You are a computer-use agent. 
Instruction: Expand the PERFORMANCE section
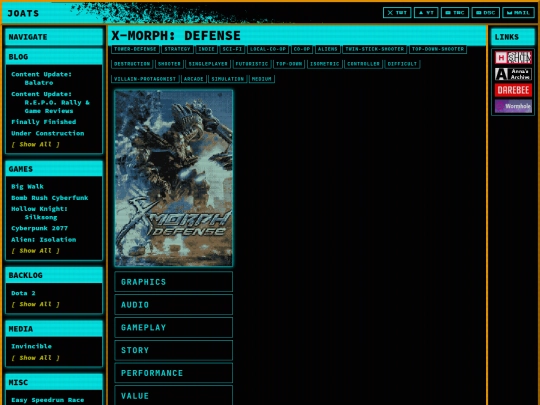point(174,373)
